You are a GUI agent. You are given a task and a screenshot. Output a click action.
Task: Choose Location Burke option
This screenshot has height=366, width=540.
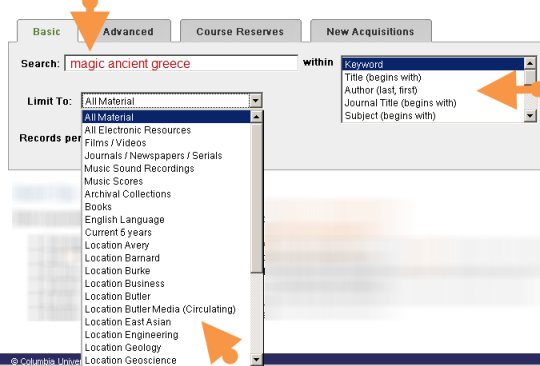coord(167,271)
